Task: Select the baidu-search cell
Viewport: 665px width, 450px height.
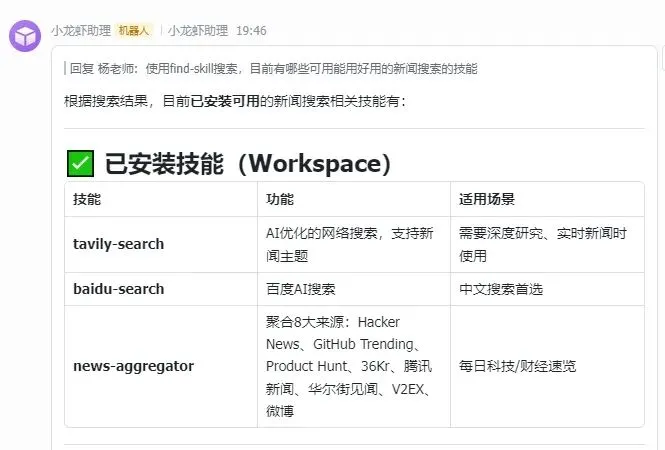Action: [x=161, y=289]
